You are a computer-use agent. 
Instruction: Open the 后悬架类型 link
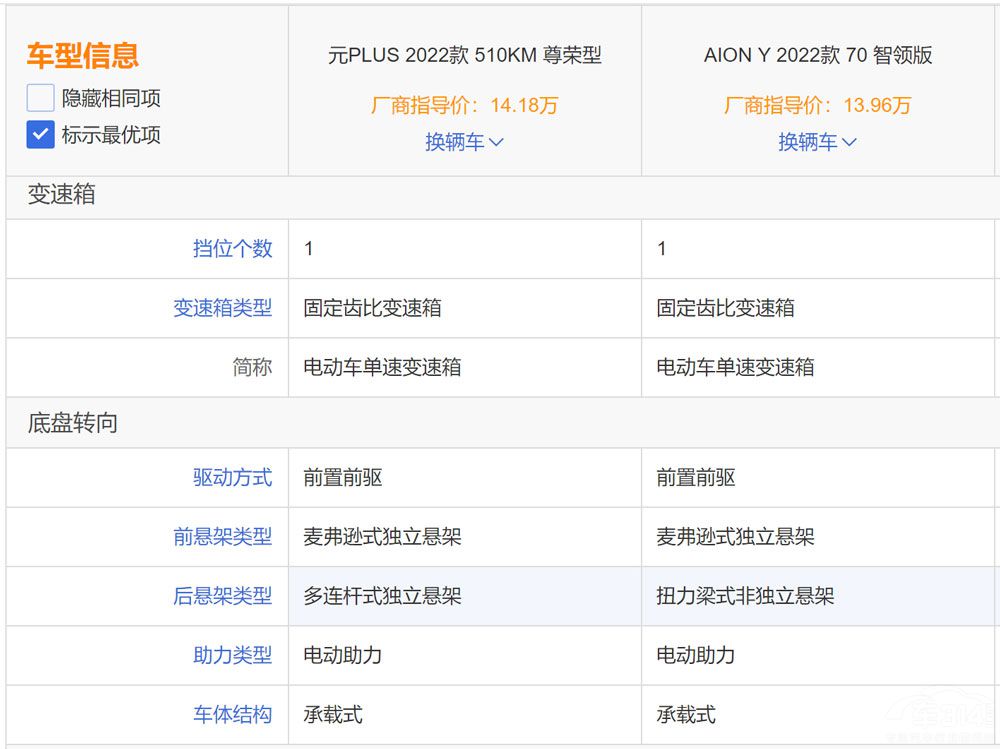[x=222, y=597]
